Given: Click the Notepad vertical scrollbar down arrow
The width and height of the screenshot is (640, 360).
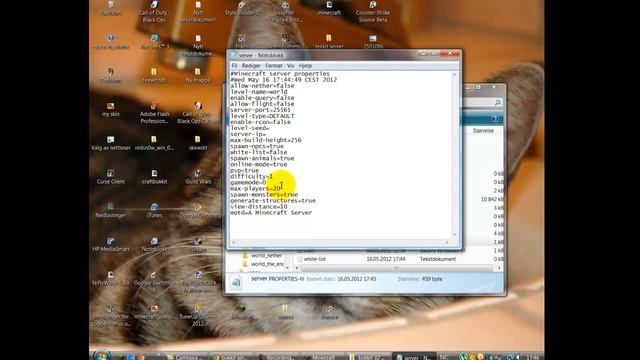Looking at the screenshot, I should point(454,235).
